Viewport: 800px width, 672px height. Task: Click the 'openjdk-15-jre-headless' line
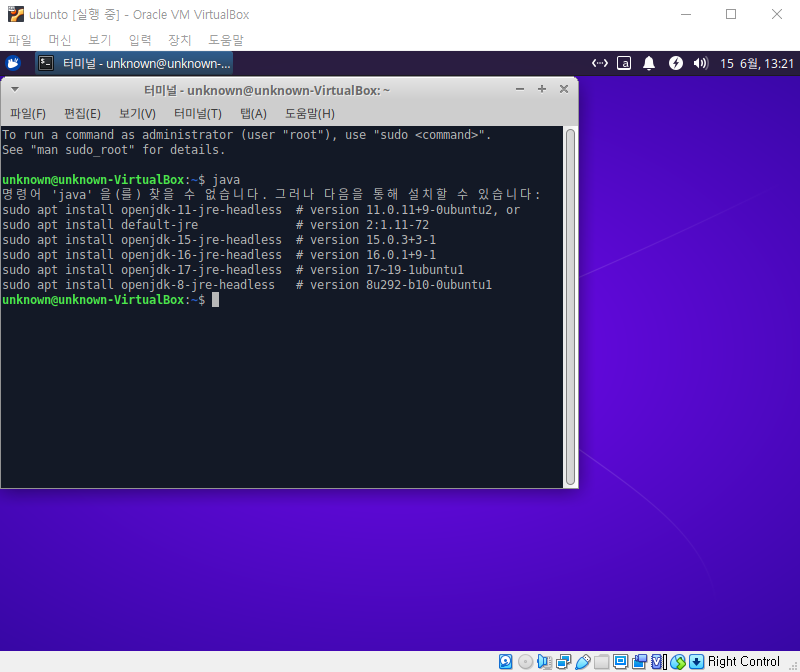219,239
